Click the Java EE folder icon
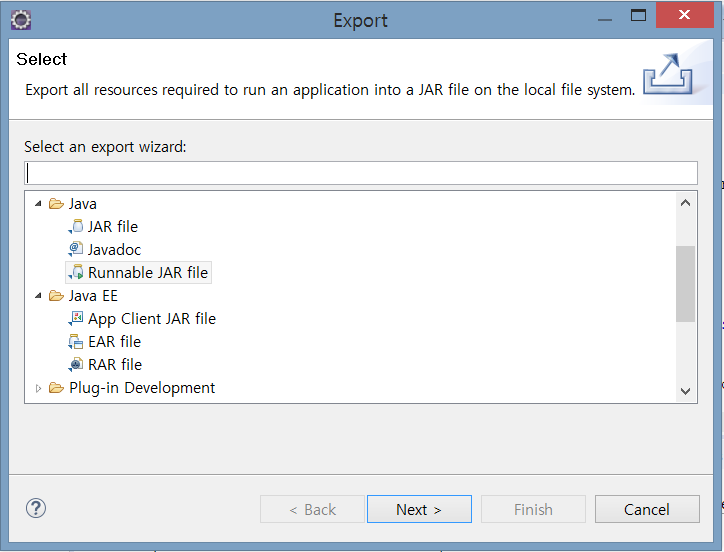 57,296
